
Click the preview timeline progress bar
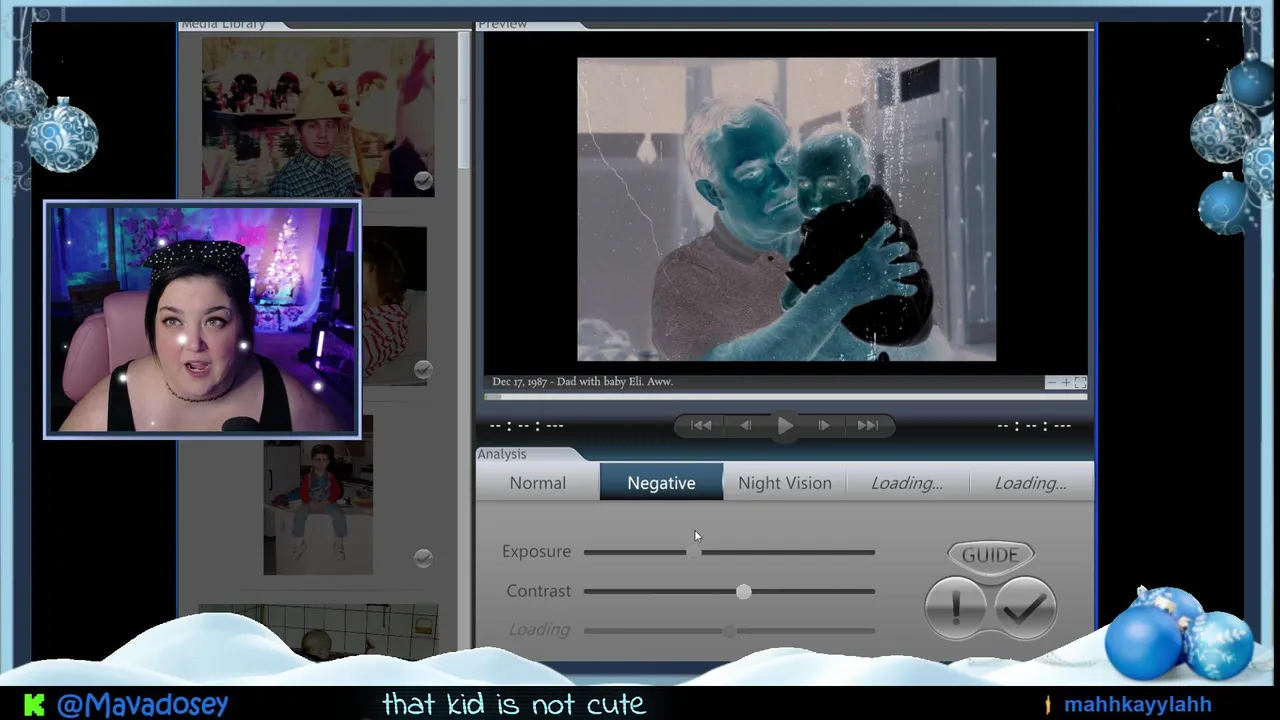coord(786,397)
